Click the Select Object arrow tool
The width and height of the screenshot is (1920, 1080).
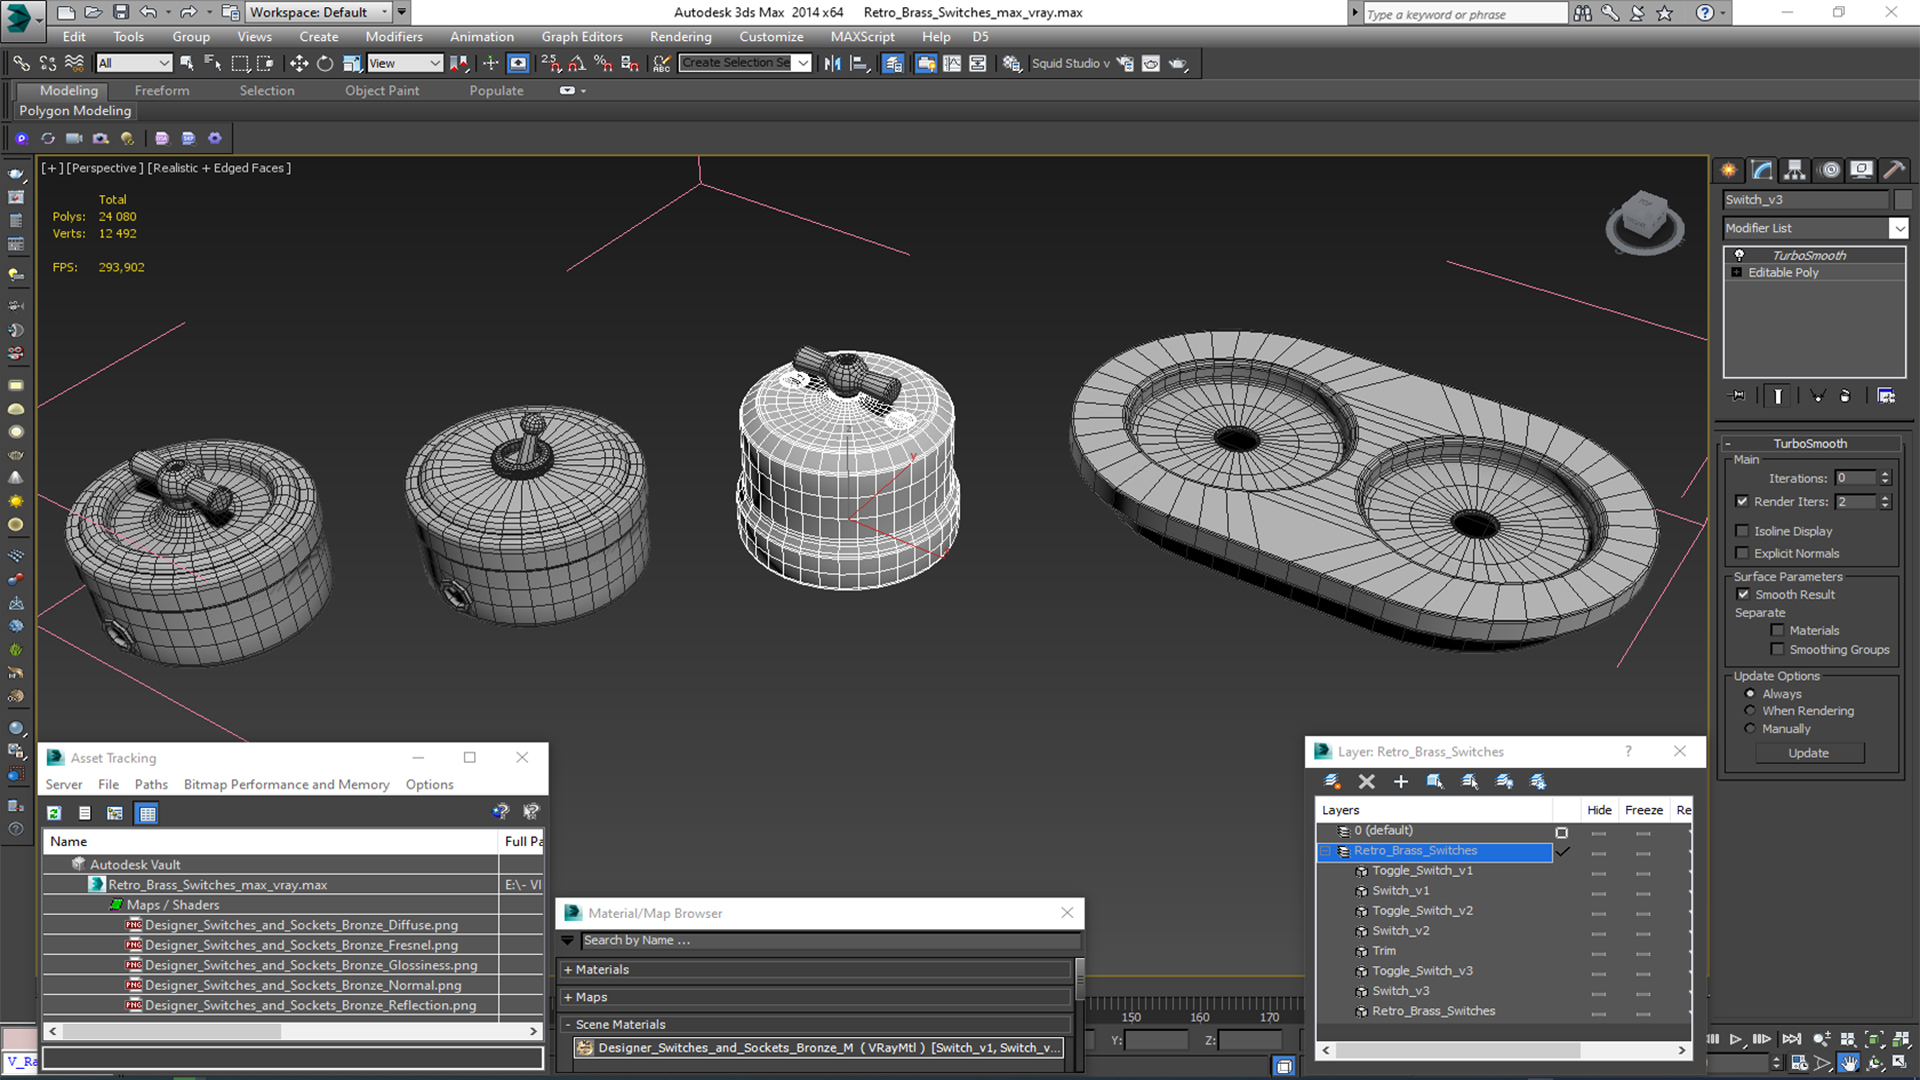click(x=186, y=63)
